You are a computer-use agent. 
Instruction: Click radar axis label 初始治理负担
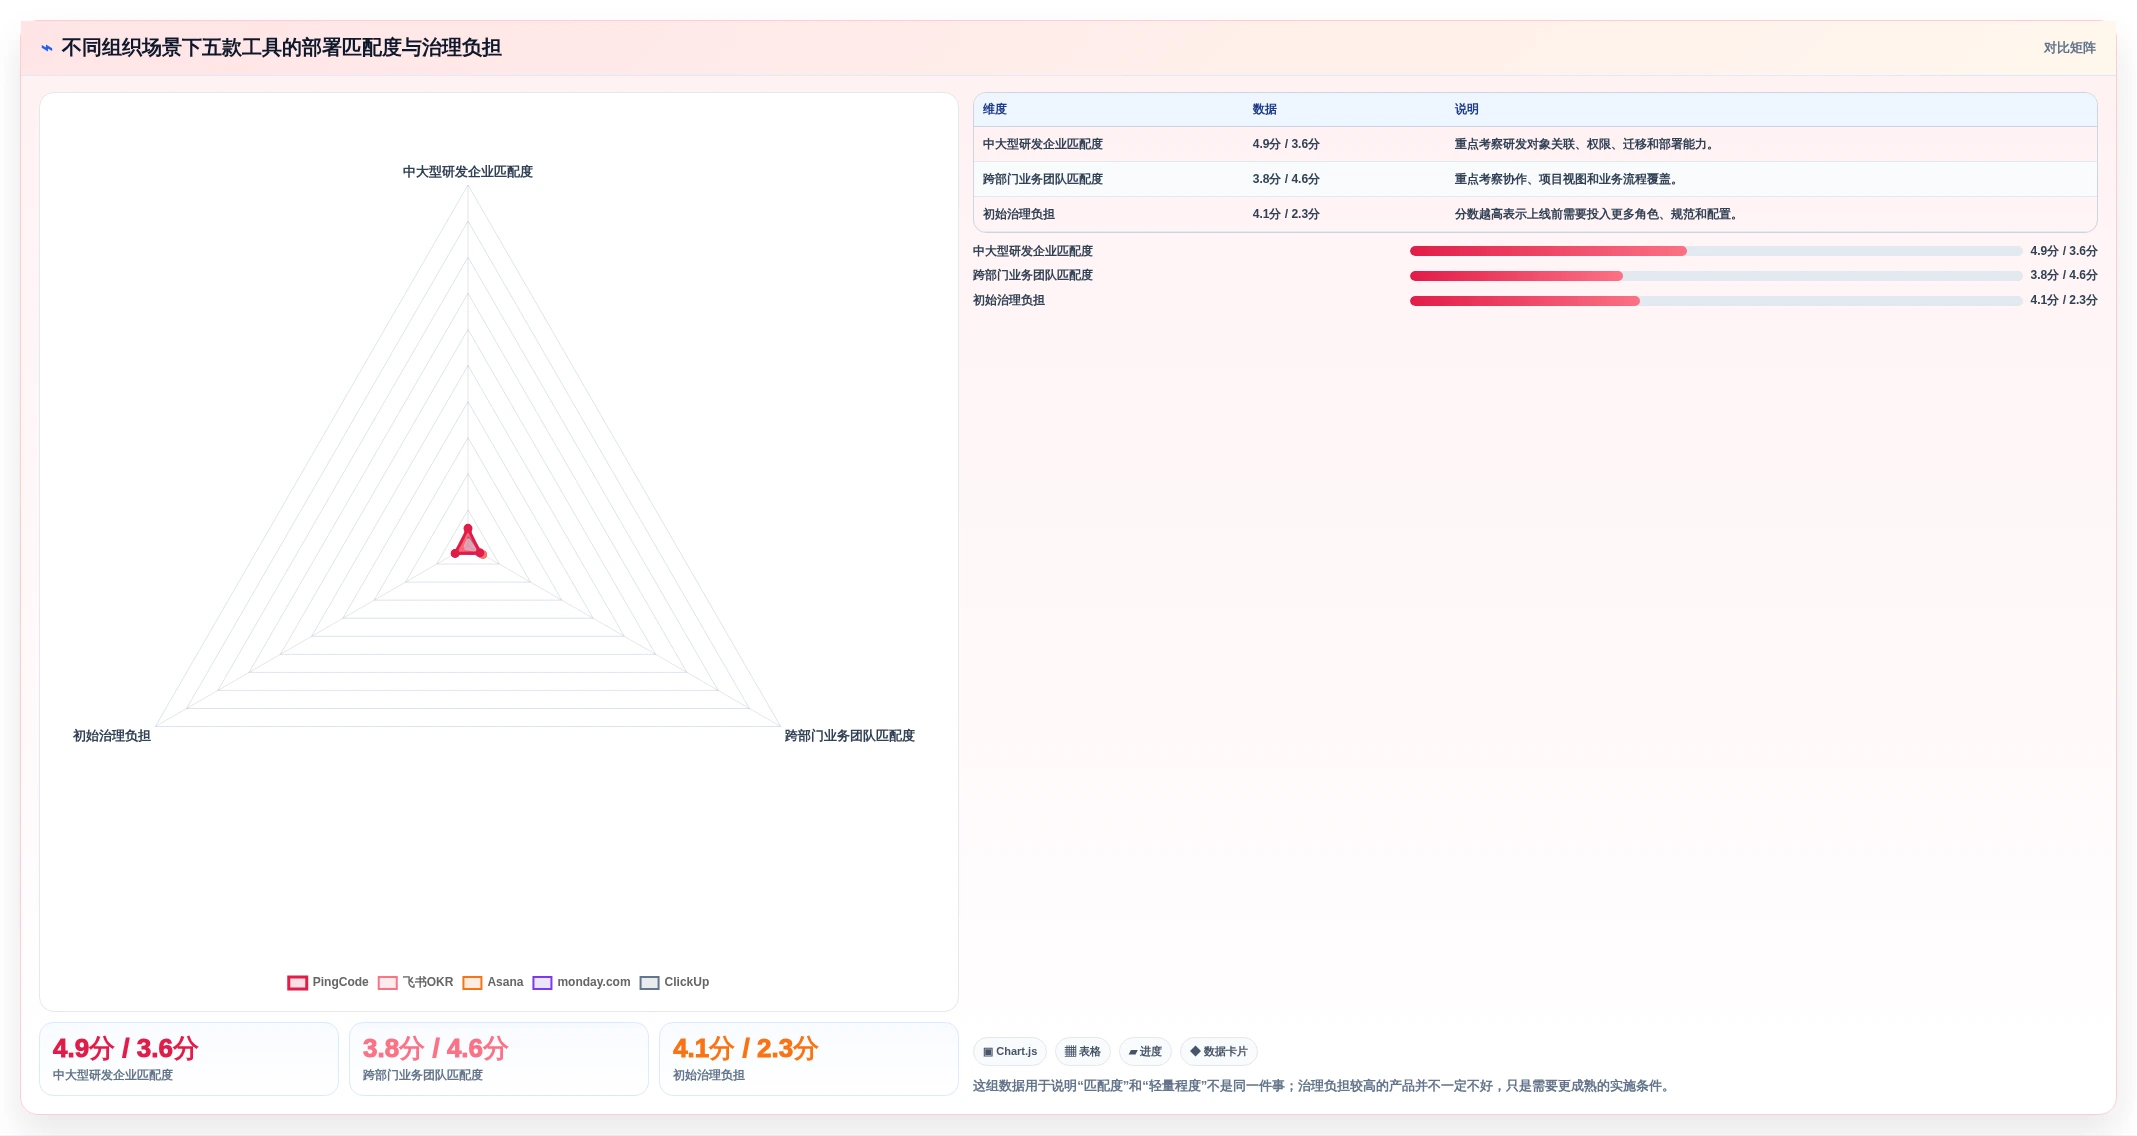click(x=112, y=736)
